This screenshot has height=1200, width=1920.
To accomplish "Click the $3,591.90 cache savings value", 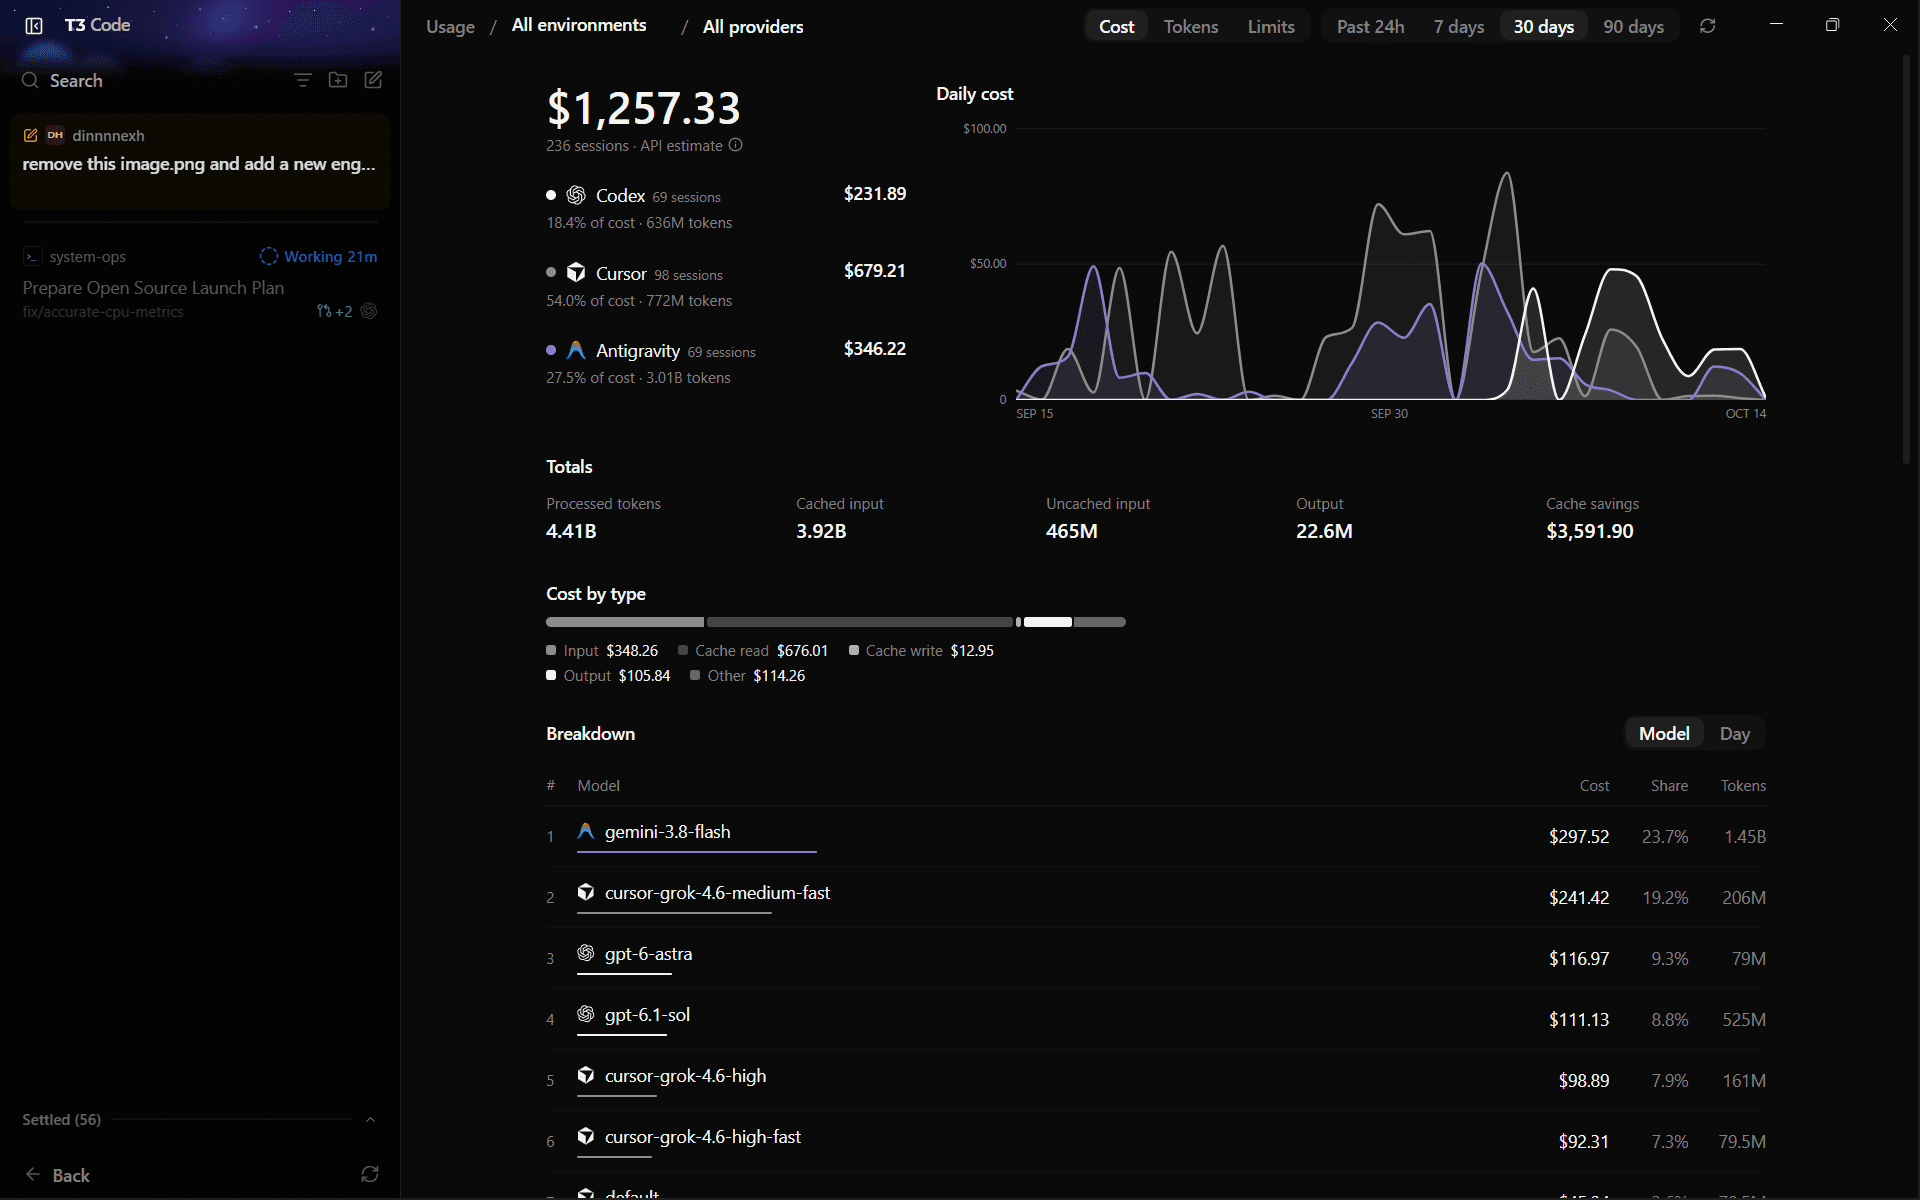I will 1590,531.
